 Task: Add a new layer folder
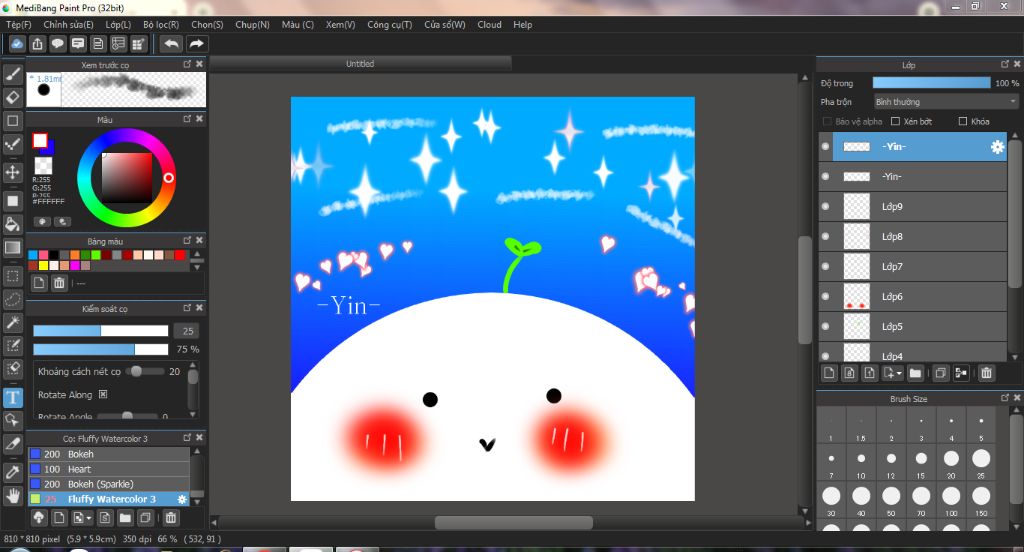[915, 373]
